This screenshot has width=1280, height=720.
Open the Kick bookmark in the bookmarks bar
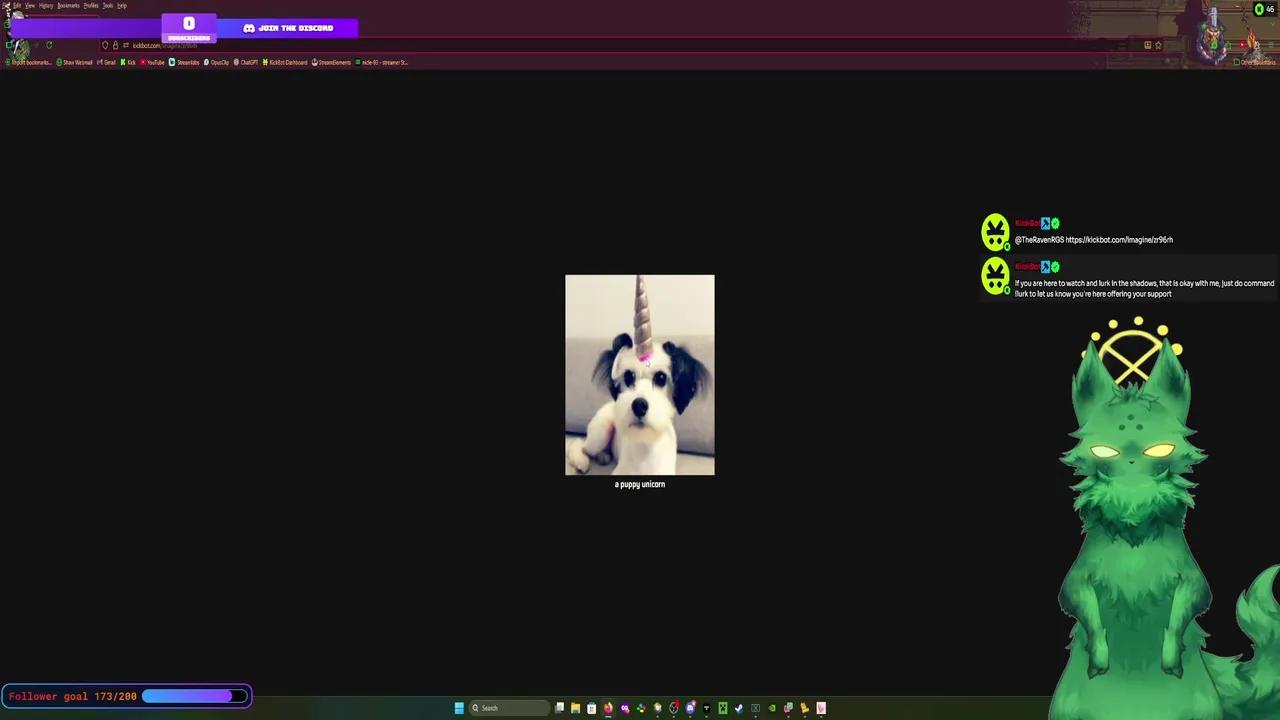tap(130, 62)
